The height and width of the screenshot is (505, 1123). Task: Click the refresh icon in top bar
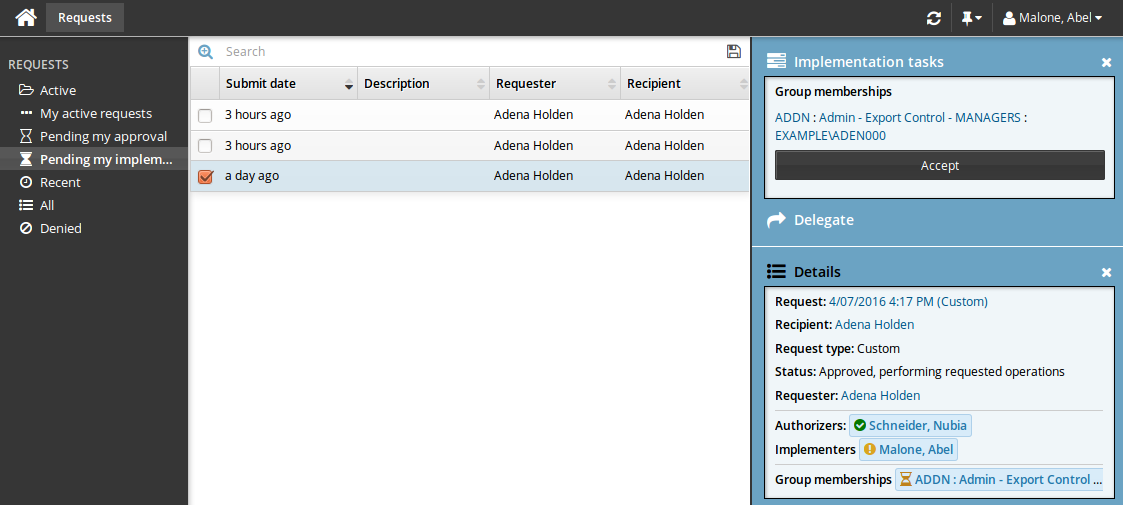[934, 18]
